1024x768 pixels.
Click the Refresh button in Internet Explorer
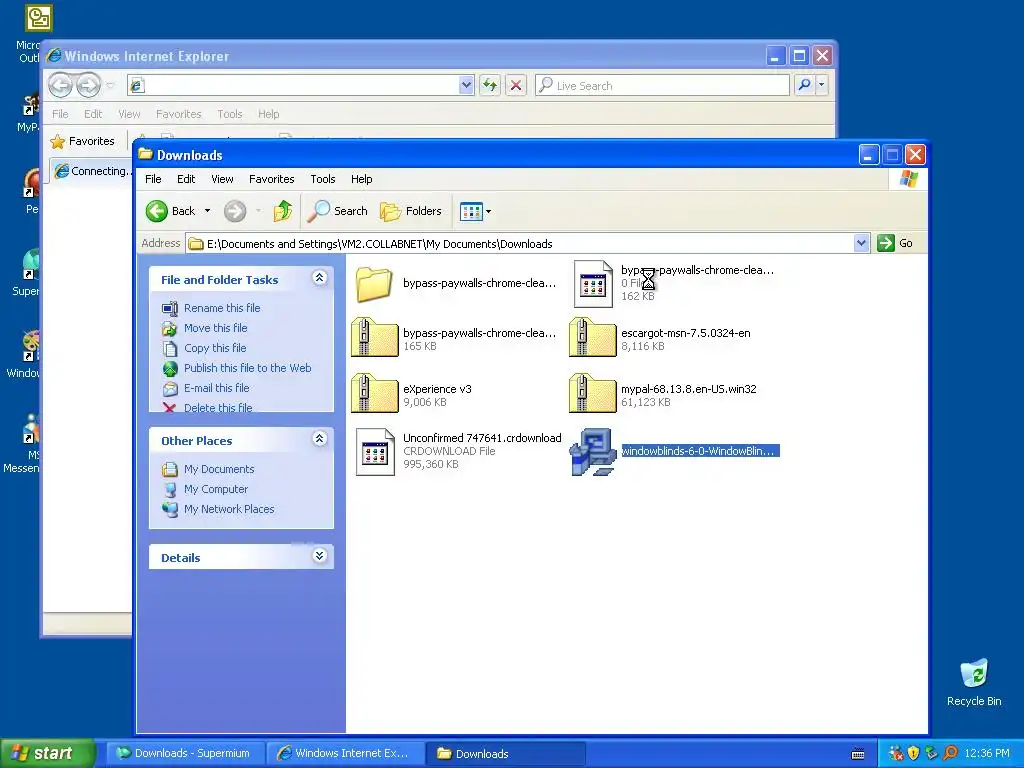coord(490,85)
